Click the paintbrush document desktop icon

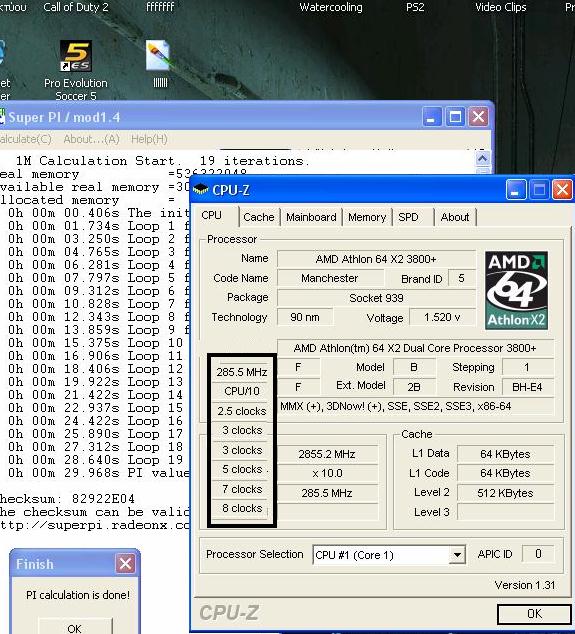point(159,63)
